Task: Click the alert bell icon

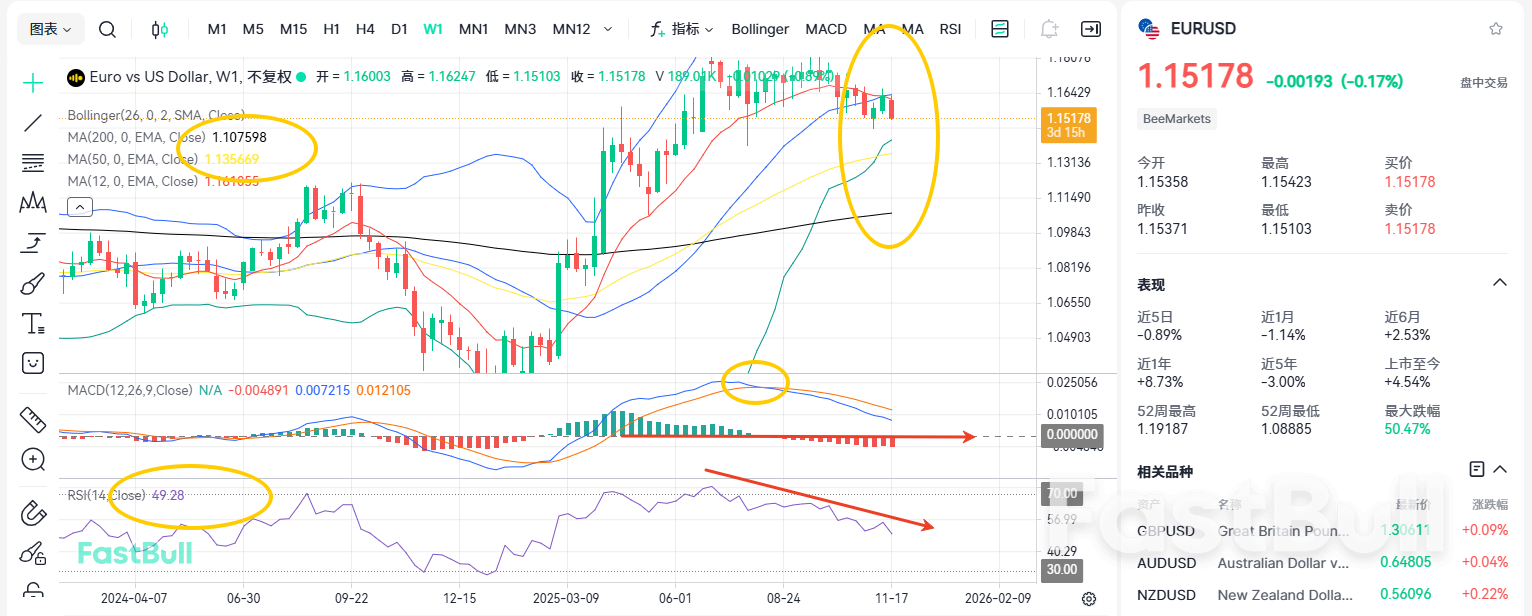Action: coord(1048,29)
